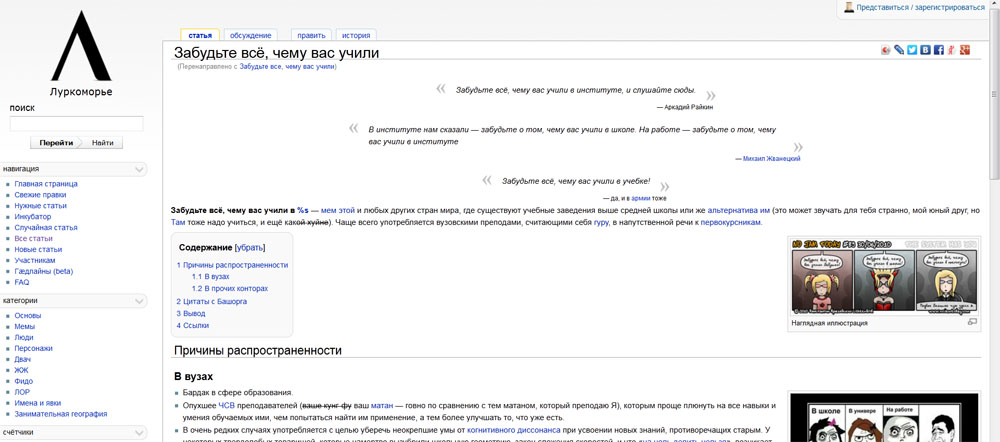The height and width of the screenshot is (442, 1000).
Task: Collapse the категории sidebar section
Action: pos(139,301)
